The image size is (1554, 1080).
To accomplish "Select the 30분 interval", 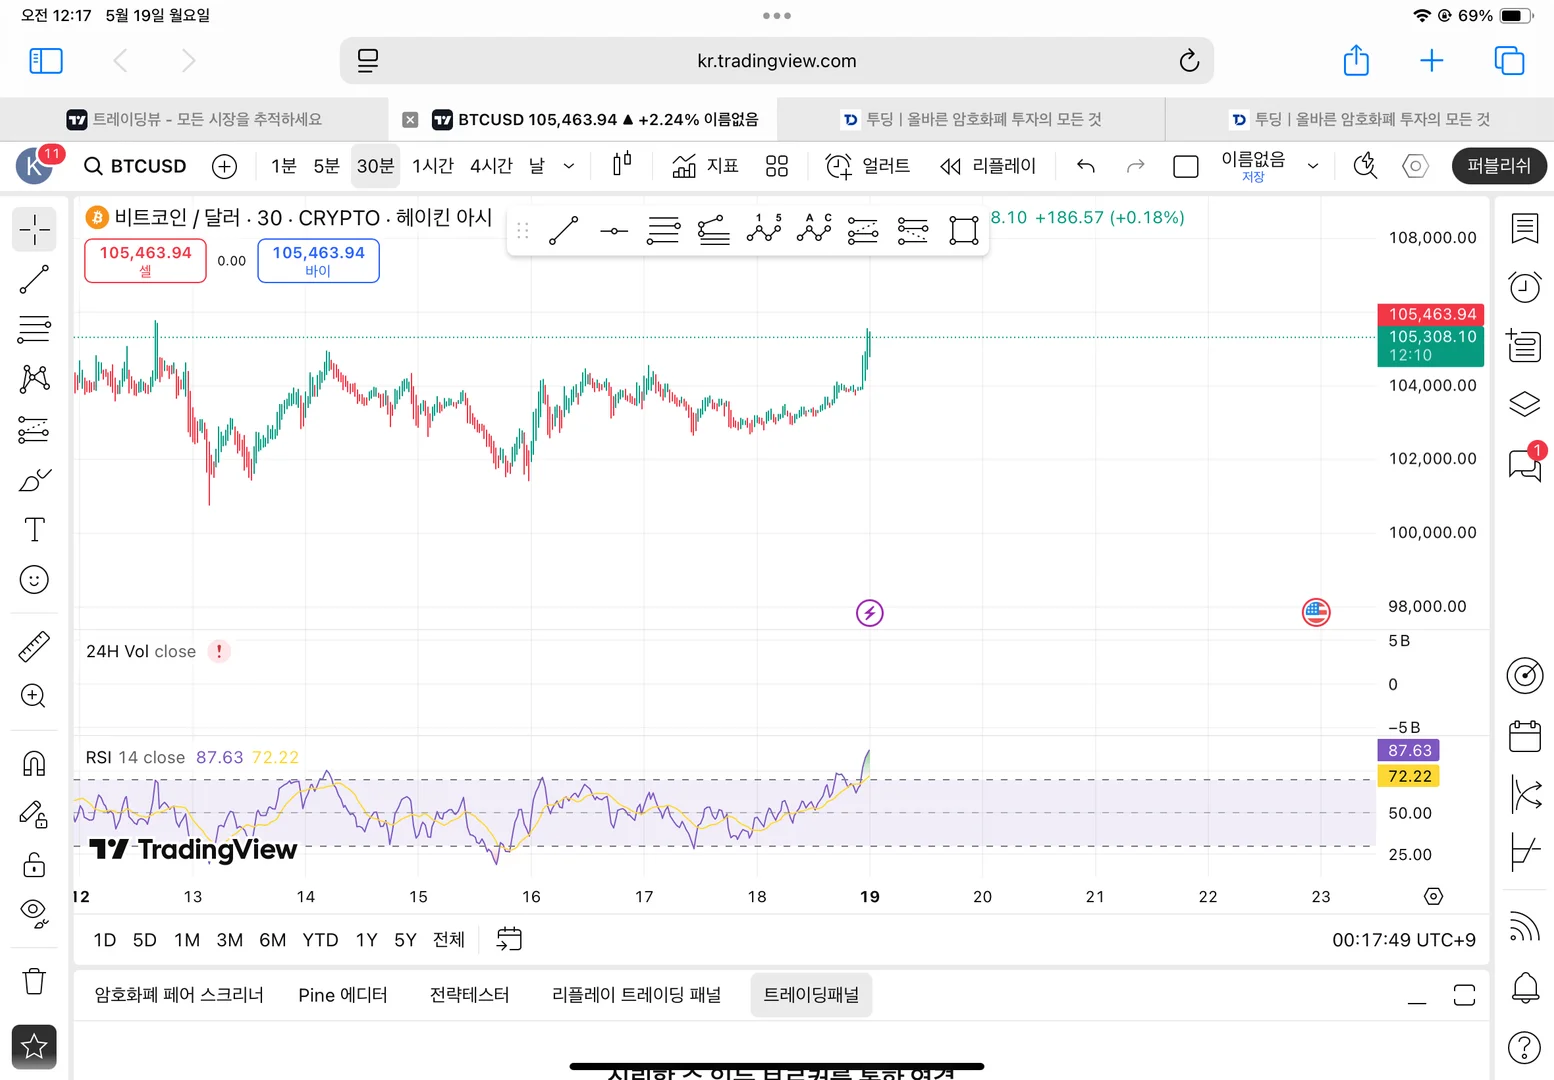I will [x=376, y=166].
